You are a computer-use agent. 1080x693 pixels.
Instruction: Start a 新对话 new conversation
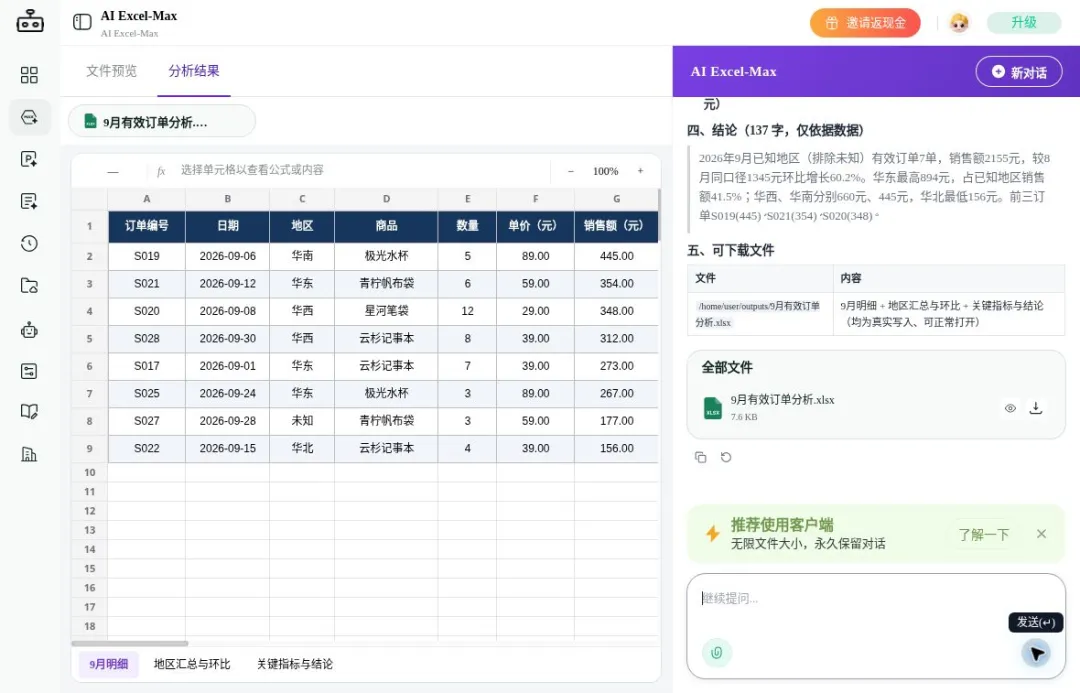pos(1019,72)
